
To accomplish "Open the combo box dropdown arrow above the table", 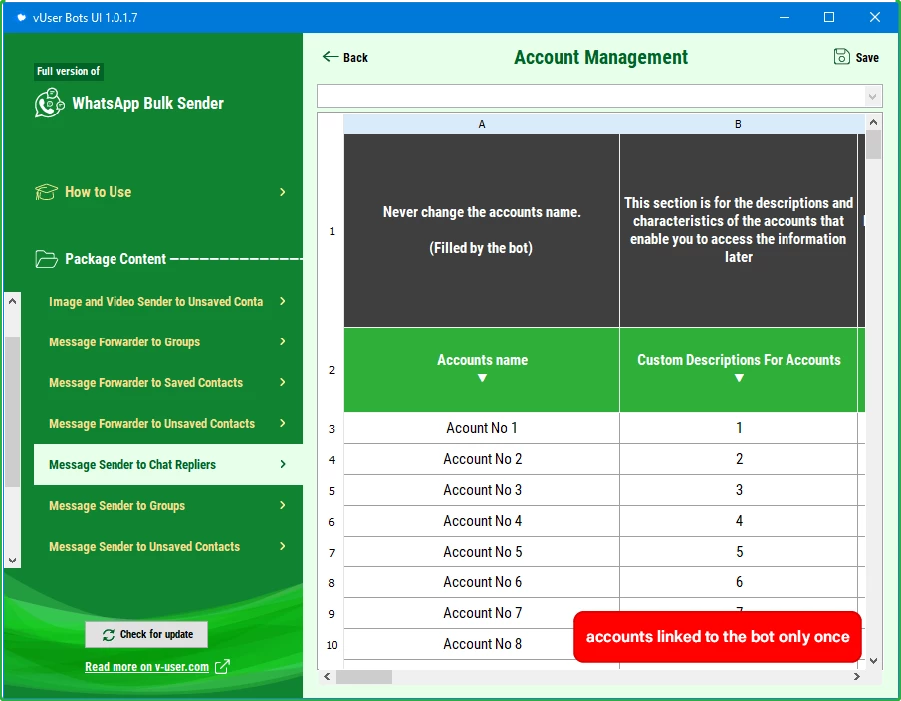I will coord(872,97).
